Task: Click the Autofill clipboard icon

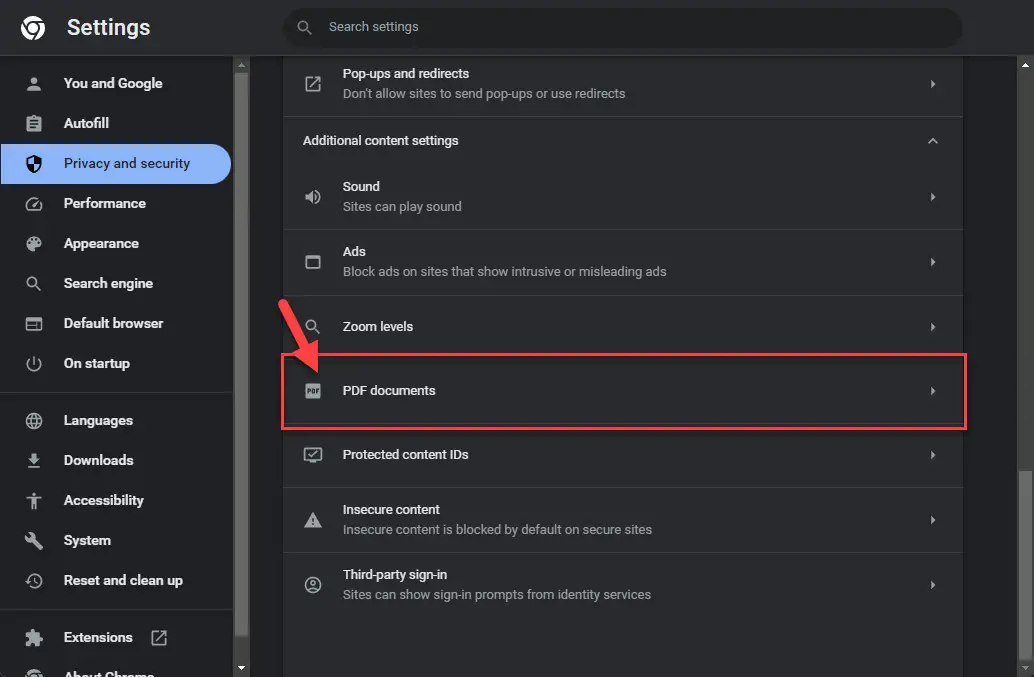Action: 34,124
